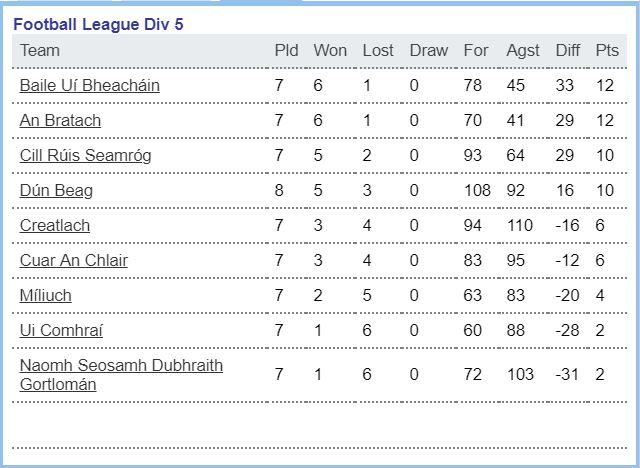Screen dimensions: 640x468
Task: Click the Pts column header
Action: 607,51
